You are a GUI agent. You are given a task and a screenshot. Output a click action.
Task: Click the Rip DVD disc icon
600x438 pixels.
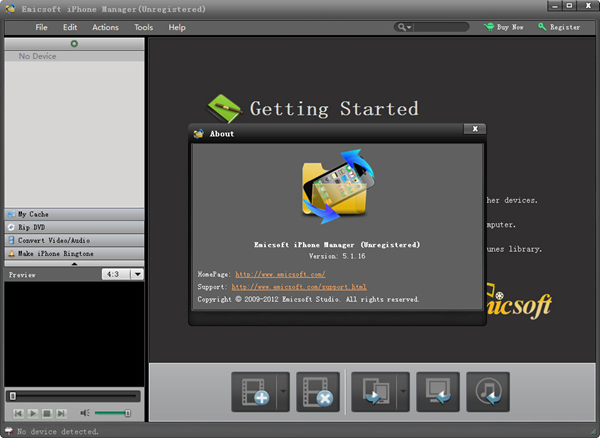[11, 227]
